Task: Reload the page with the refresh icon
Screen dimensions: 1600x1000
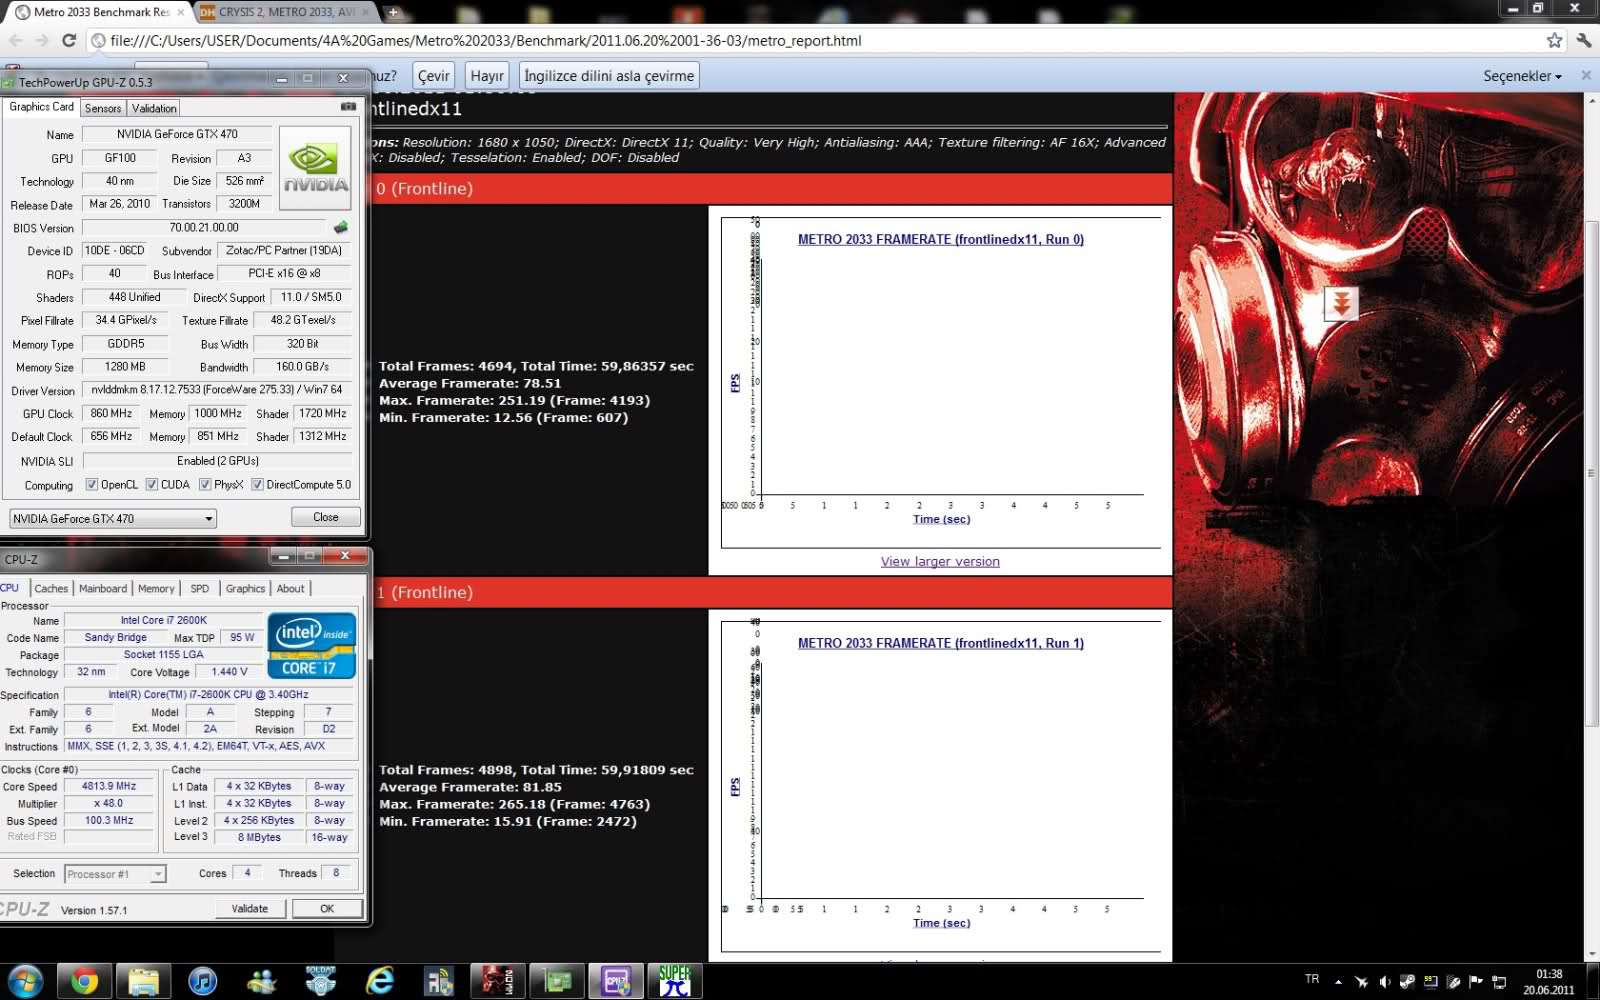Action: pyautogui.click(x=69, y=40)
